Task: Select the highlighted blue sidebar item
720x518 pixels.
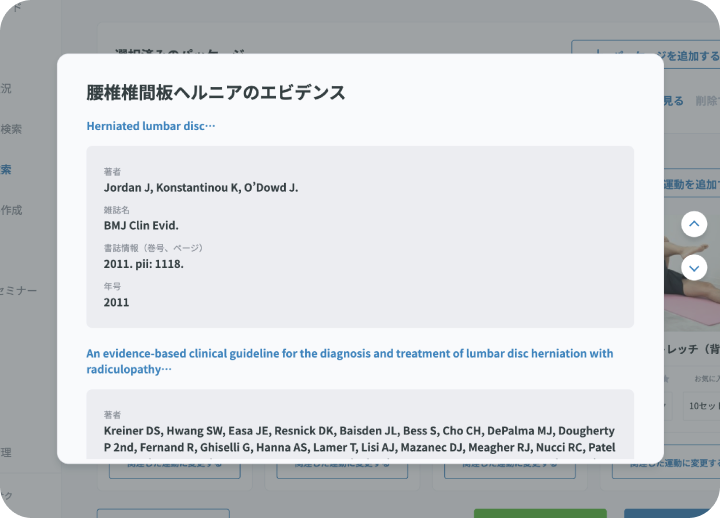Action: (6, 170)
